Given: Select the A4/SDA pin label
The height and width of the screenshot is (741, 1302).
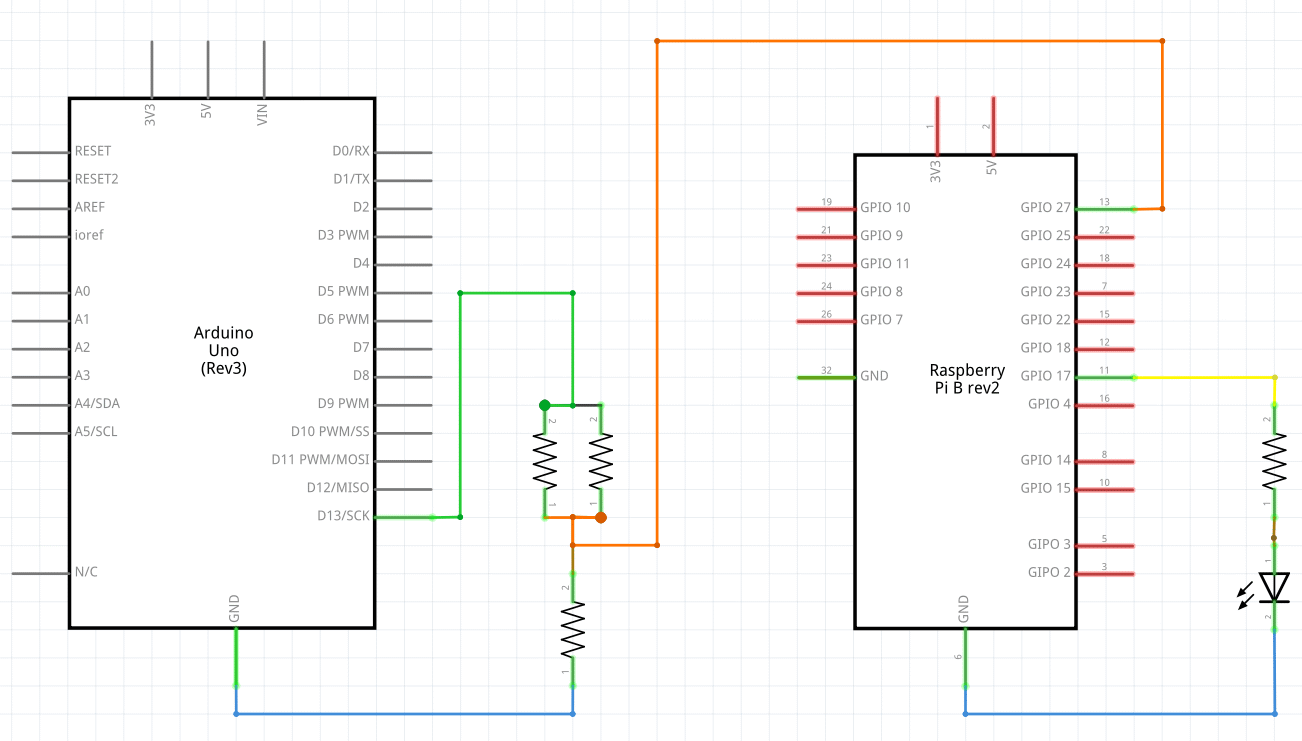Looking at the screenshot, I should [x=97, y=403].
